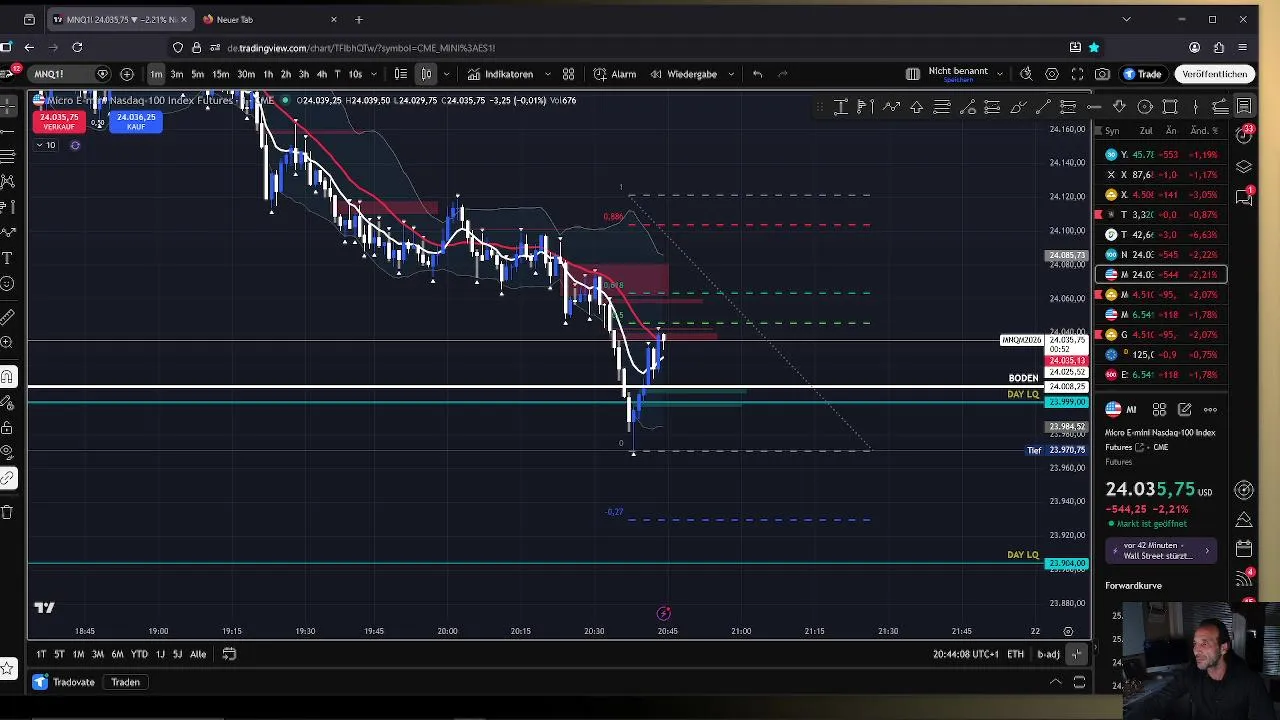Click the trash remove drawings icon
1280x720 pixels.
7,512
